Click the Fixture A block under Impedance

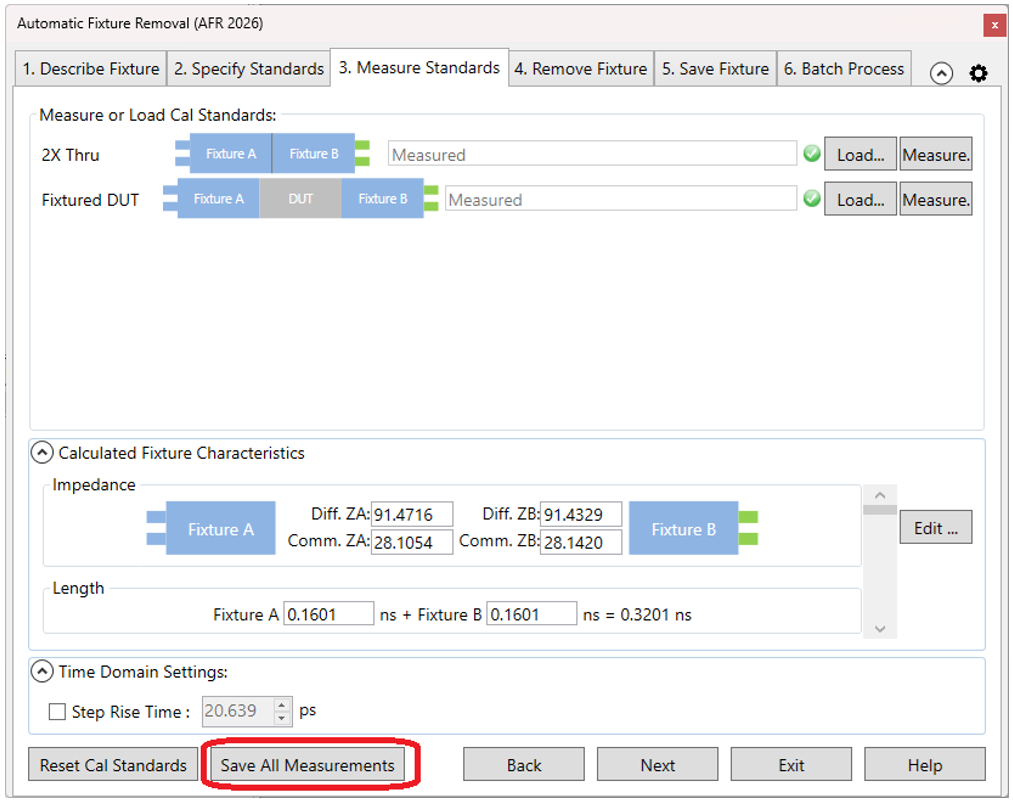[x=220, y=529]
